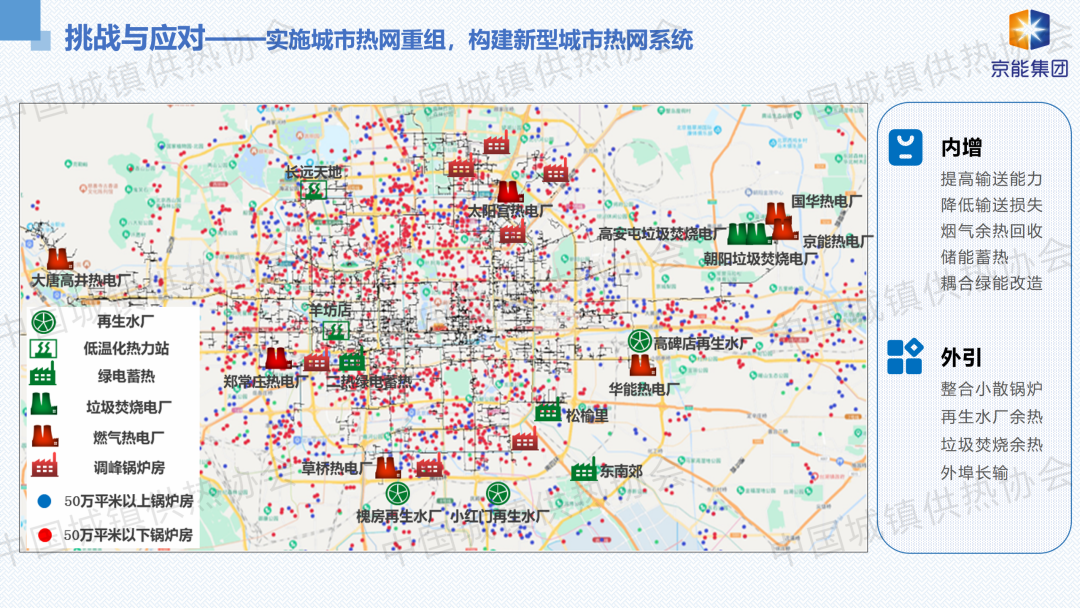Select the 太阳宫热电厂 plant marker

point(509,191)
